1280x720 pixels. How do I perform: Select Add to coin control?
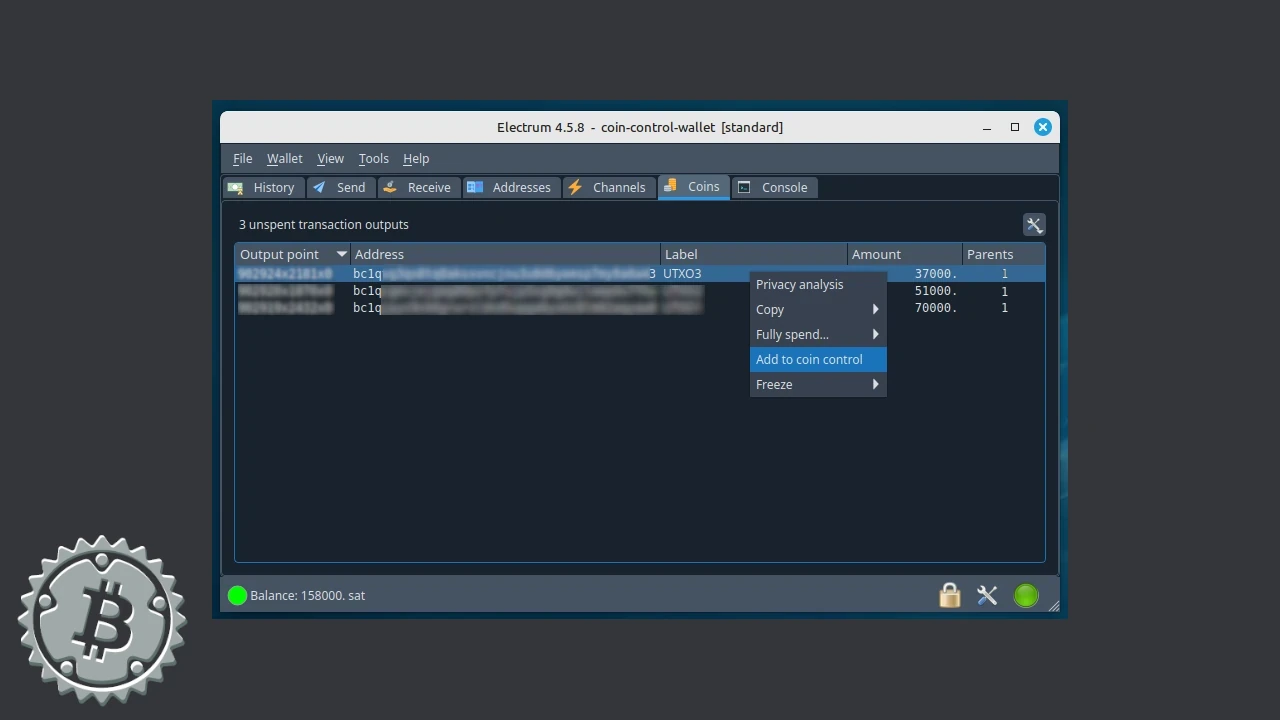point(818,360)
